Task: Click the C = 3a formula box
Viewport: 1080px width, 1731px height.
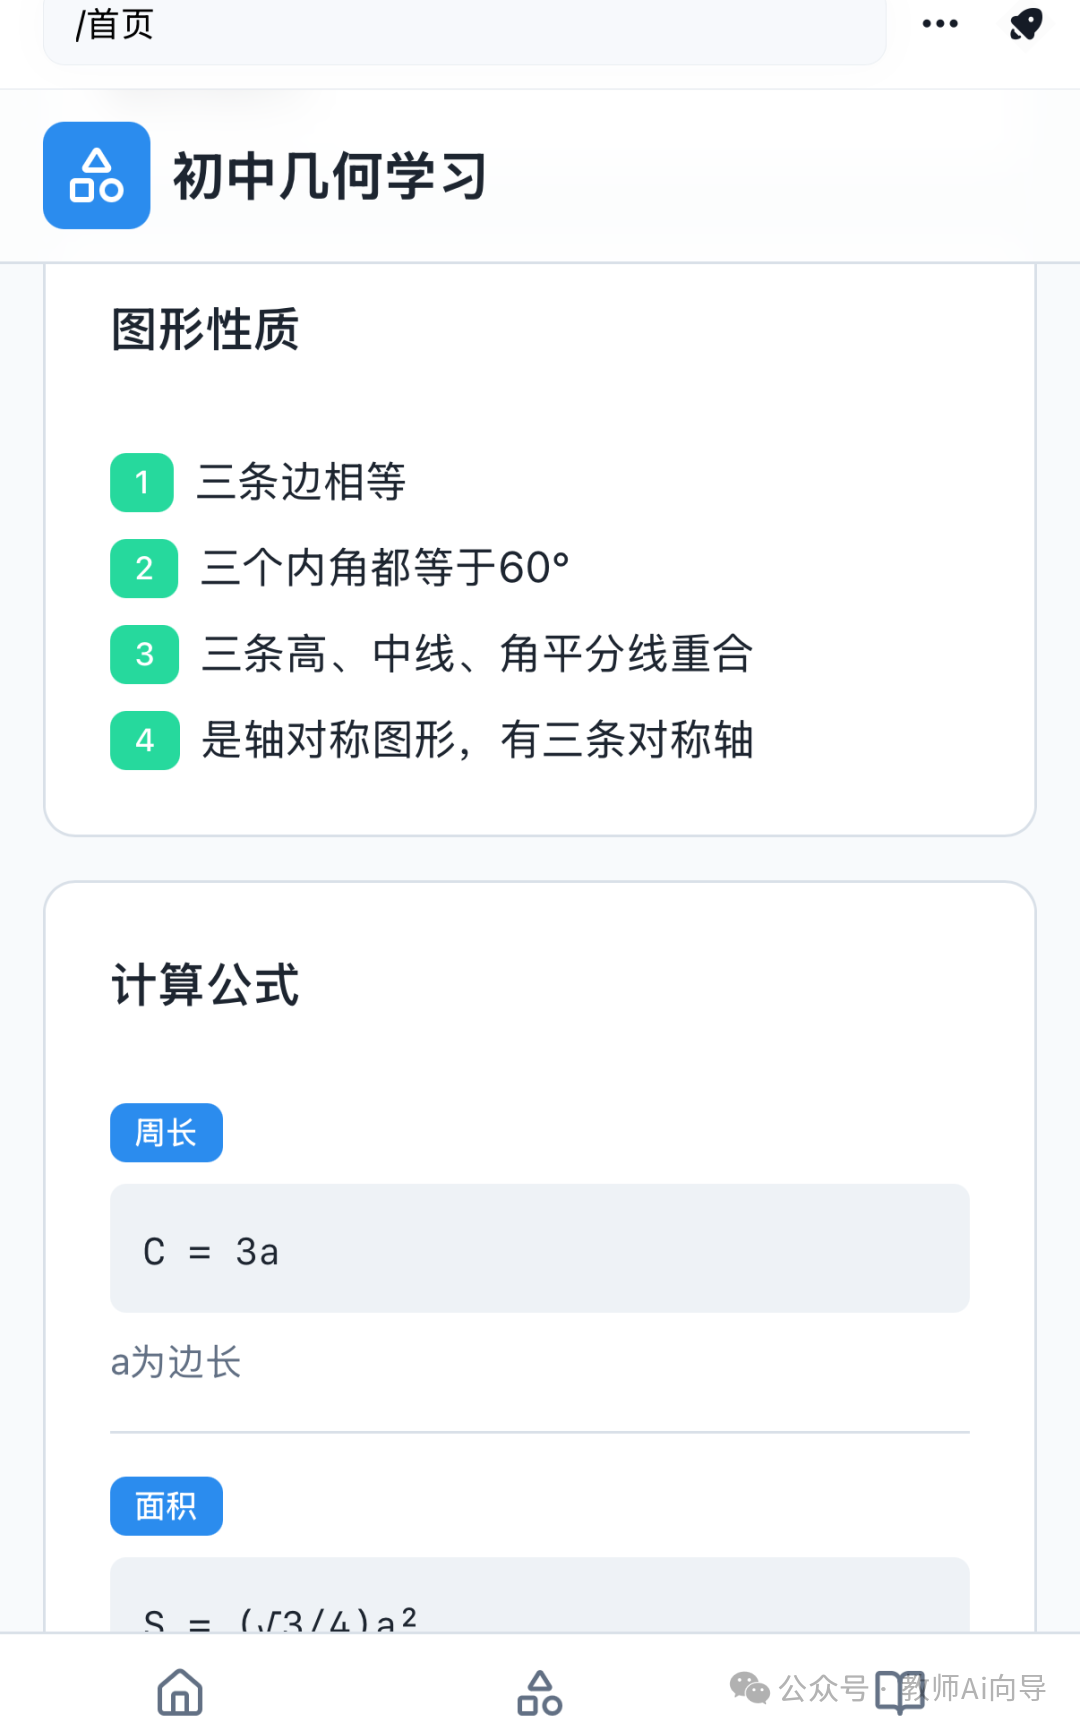Action: coord(539,1248)
